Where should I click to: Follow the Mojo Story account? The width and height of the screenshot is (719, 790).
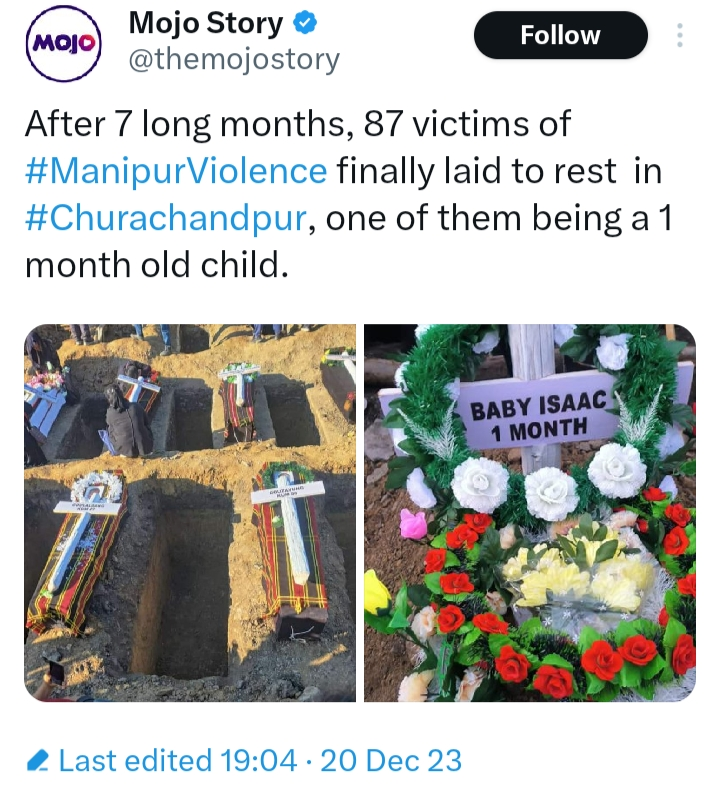(560, 35)
